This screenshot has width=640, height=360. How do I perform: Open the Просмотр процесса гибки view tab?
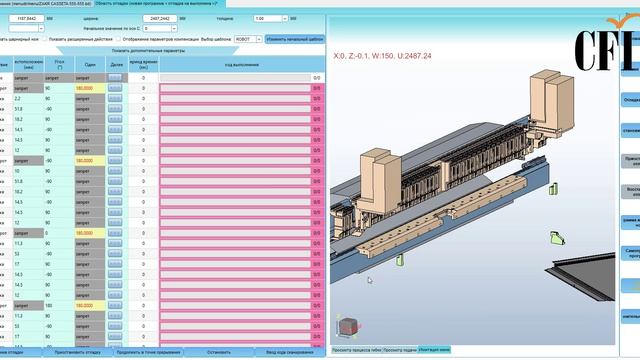(357, 350)
